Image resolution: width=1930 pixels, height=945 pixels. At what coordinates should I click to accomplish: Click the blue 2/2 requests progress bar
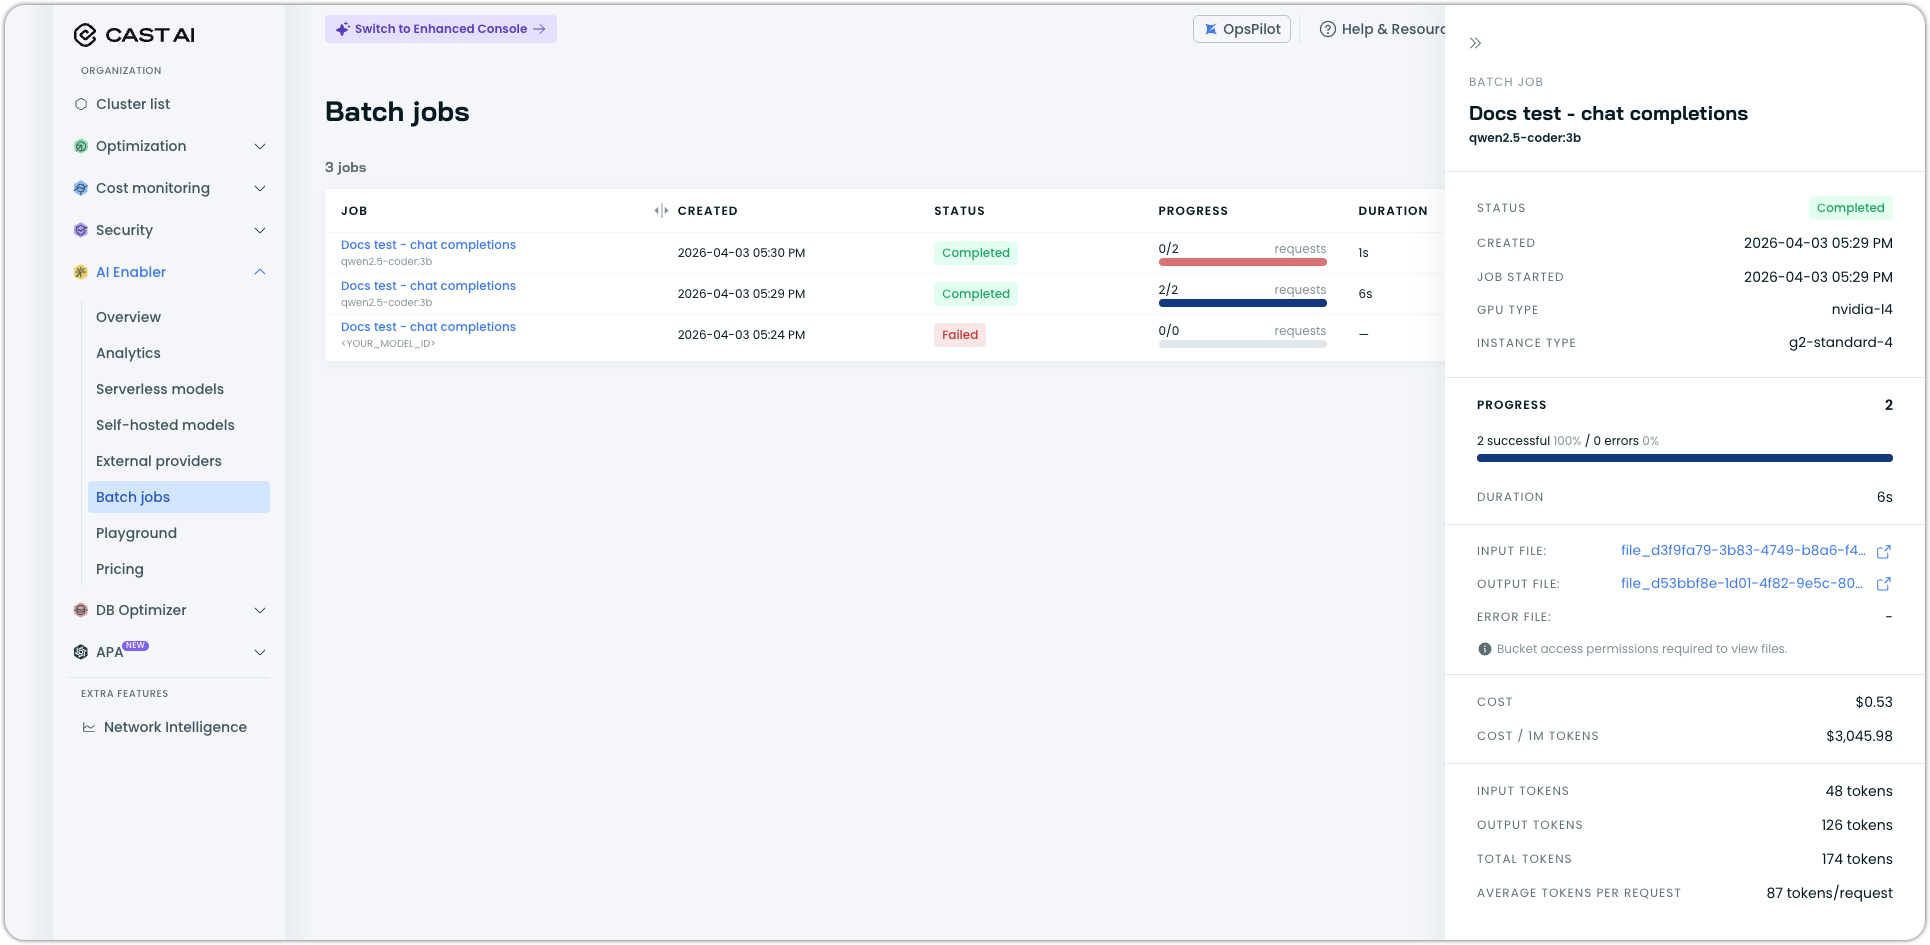pos(1242,303)
